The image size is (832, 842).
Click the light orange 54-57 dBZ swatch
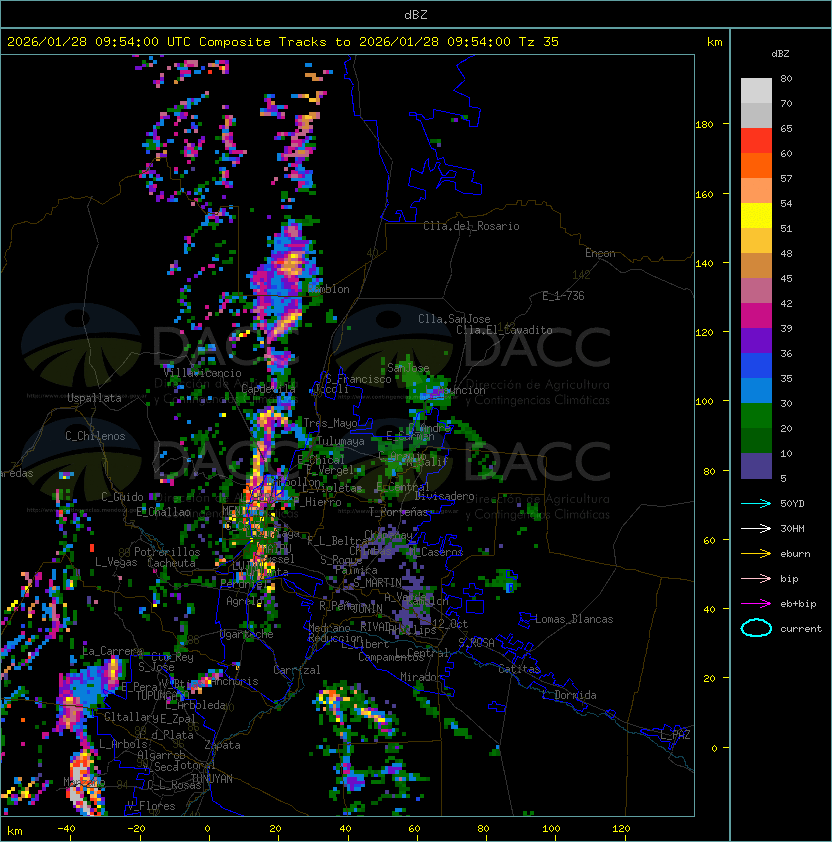coord(756,190)
